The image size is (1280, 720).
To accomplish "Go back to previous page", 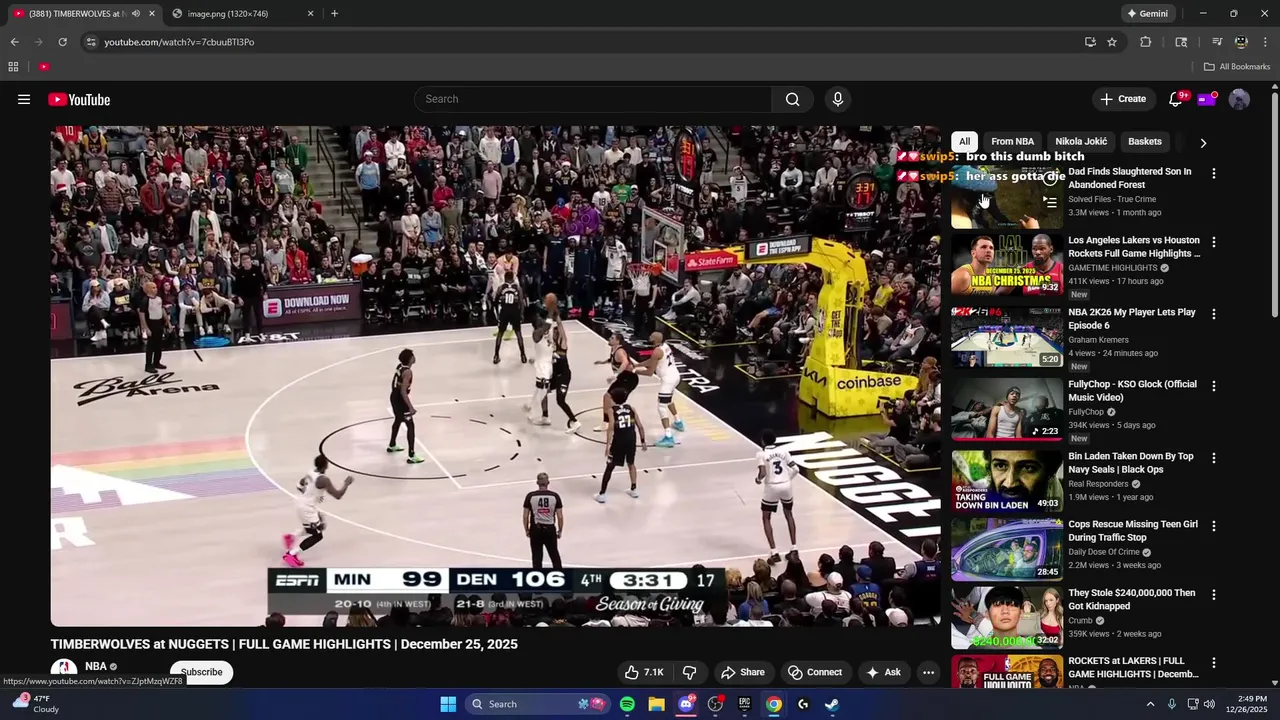I will pos(14,42).
